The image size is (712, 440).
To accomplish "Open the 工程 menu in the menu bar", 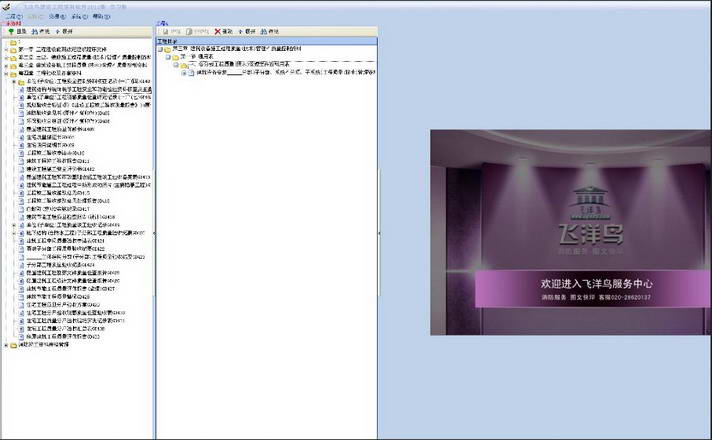I will click(x=13, y=16).
